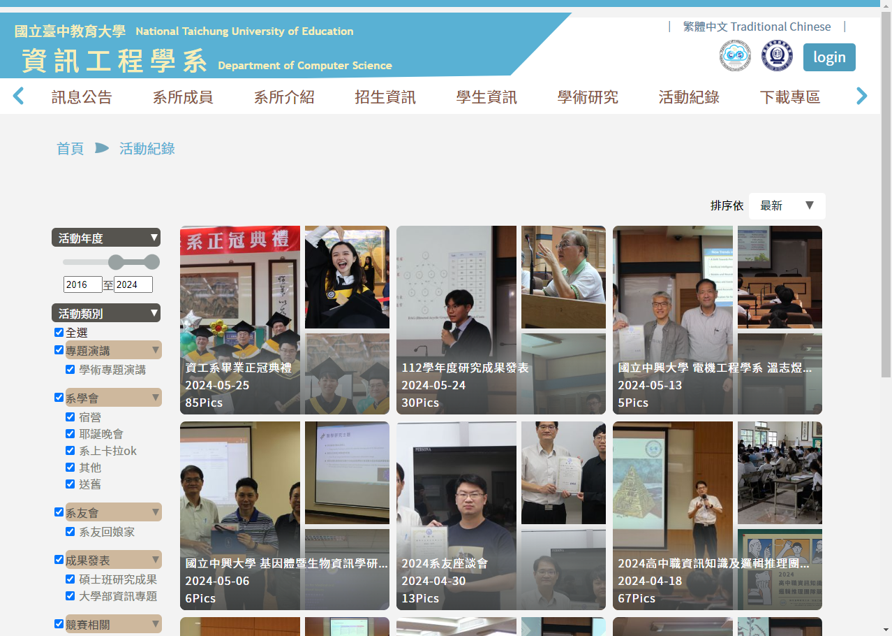Click the right year slider handle
Screen dimensions: 892x636
click(152, 262)
